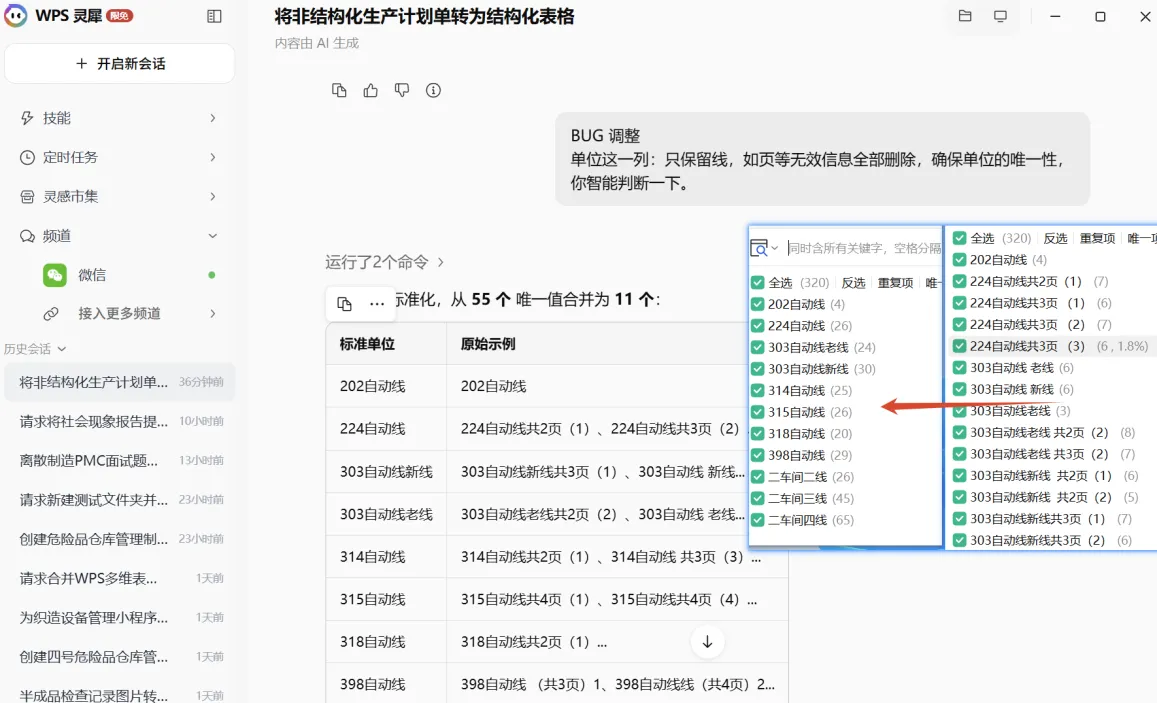This screenshot has width=1157, height=703.
Task: Copy the table with its floating copy icon
Action: (x=344, y=303)
